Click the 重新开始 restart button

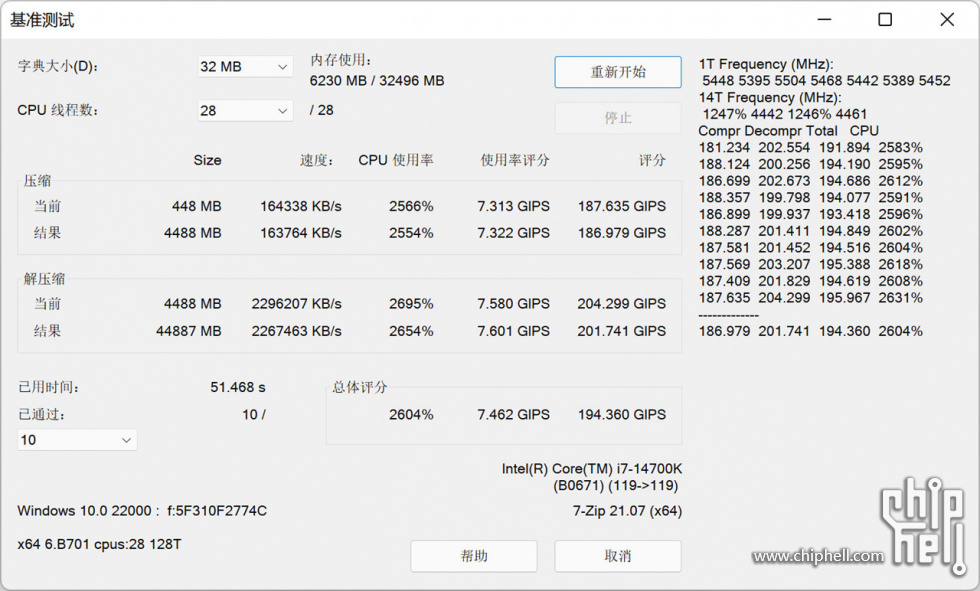pos(618,72)
